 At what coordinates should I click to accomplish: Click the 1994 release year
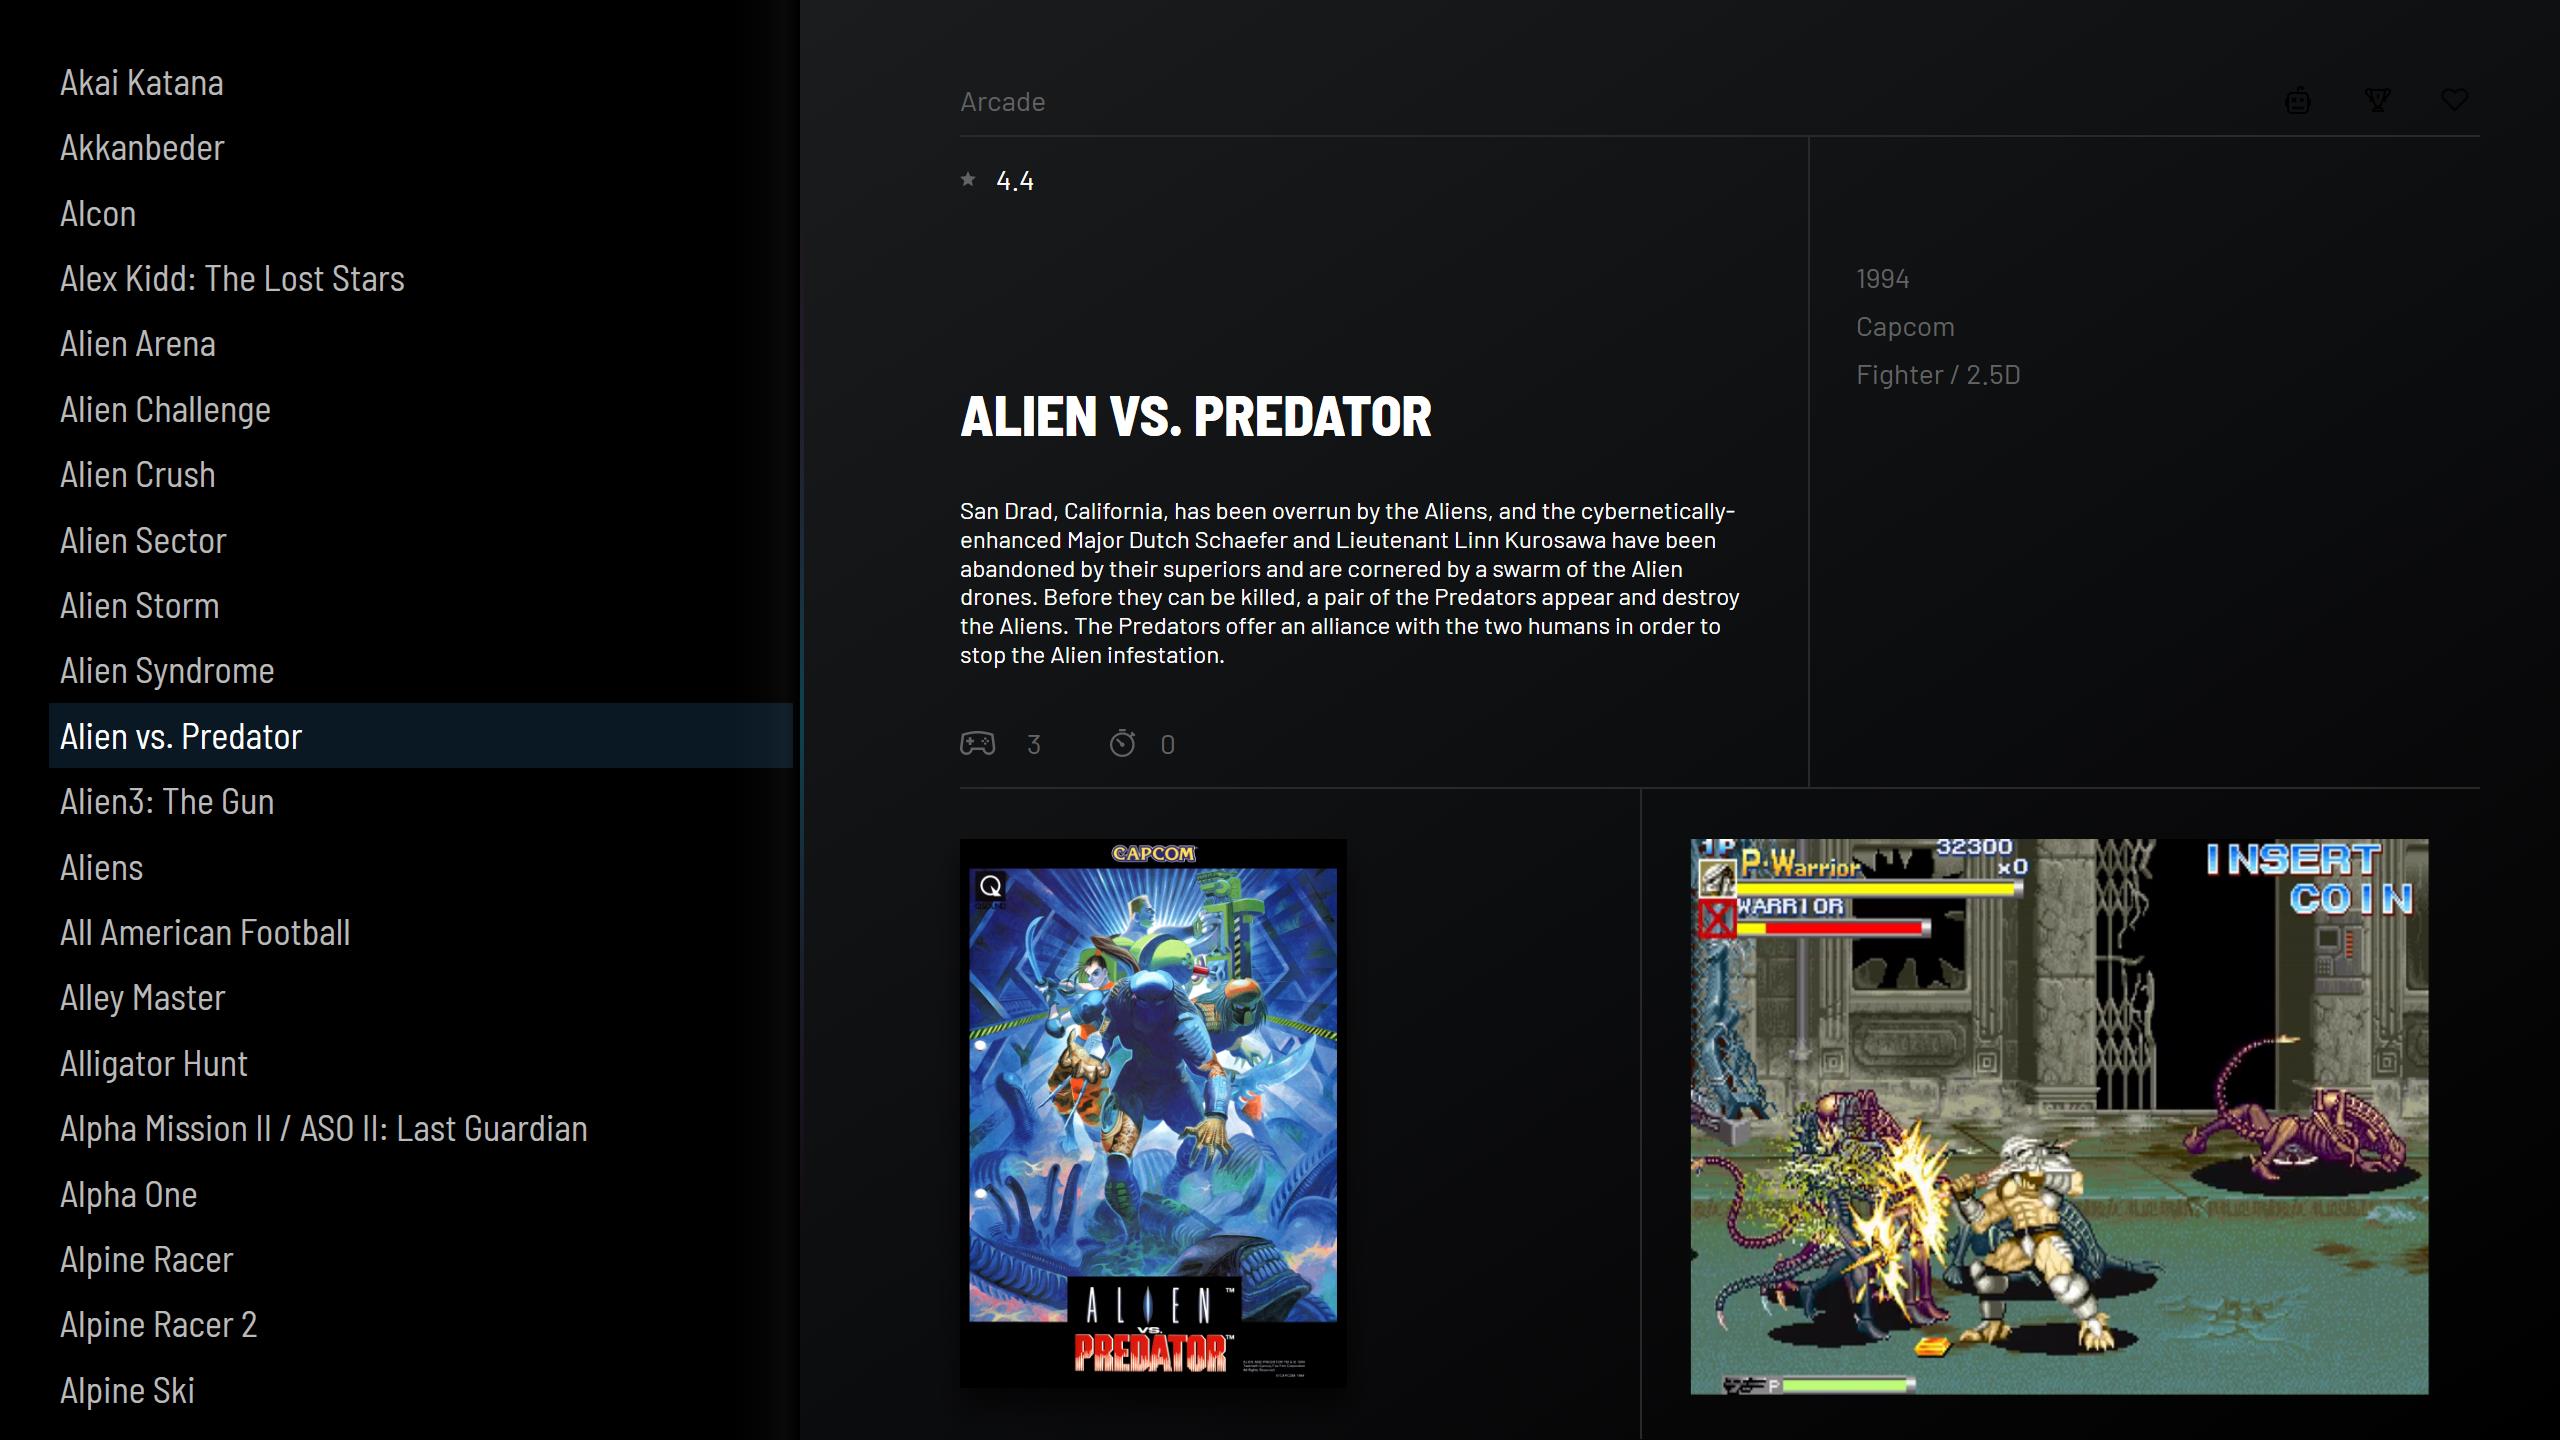pyautogui.click(x=1882, y=278)
